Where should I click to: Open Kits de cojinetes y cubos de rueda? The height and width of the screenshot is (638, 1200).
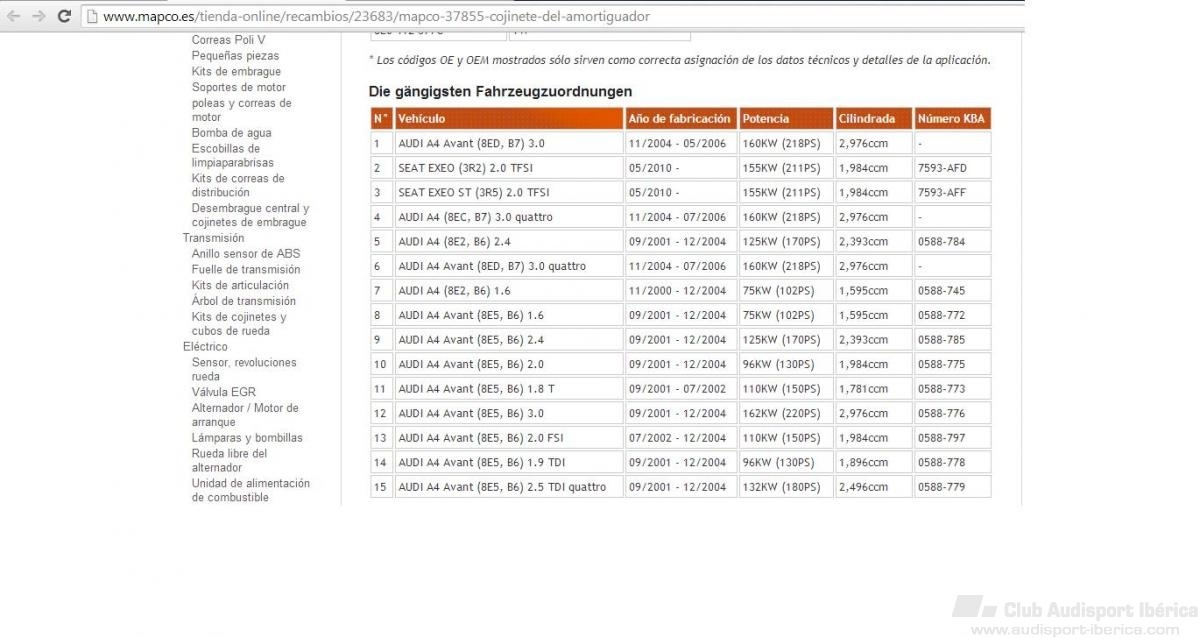239,324
